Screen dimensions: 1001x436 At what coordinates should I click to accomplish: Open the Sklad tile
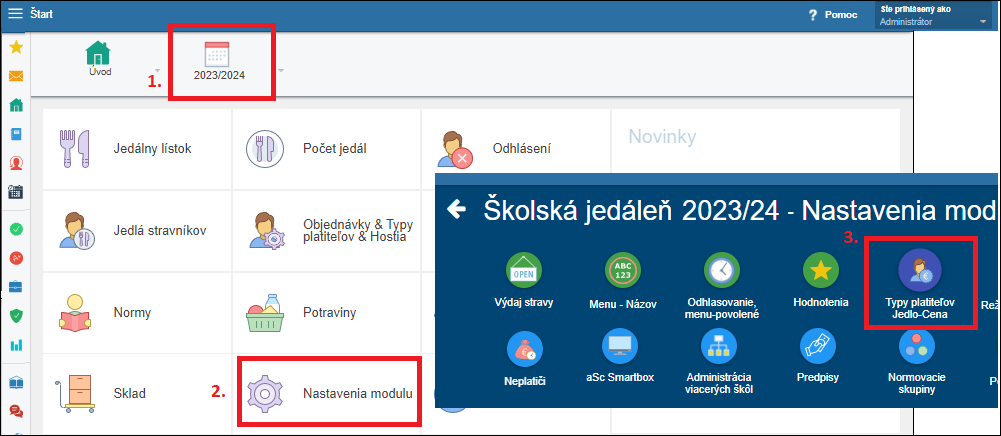pos(137,393)
